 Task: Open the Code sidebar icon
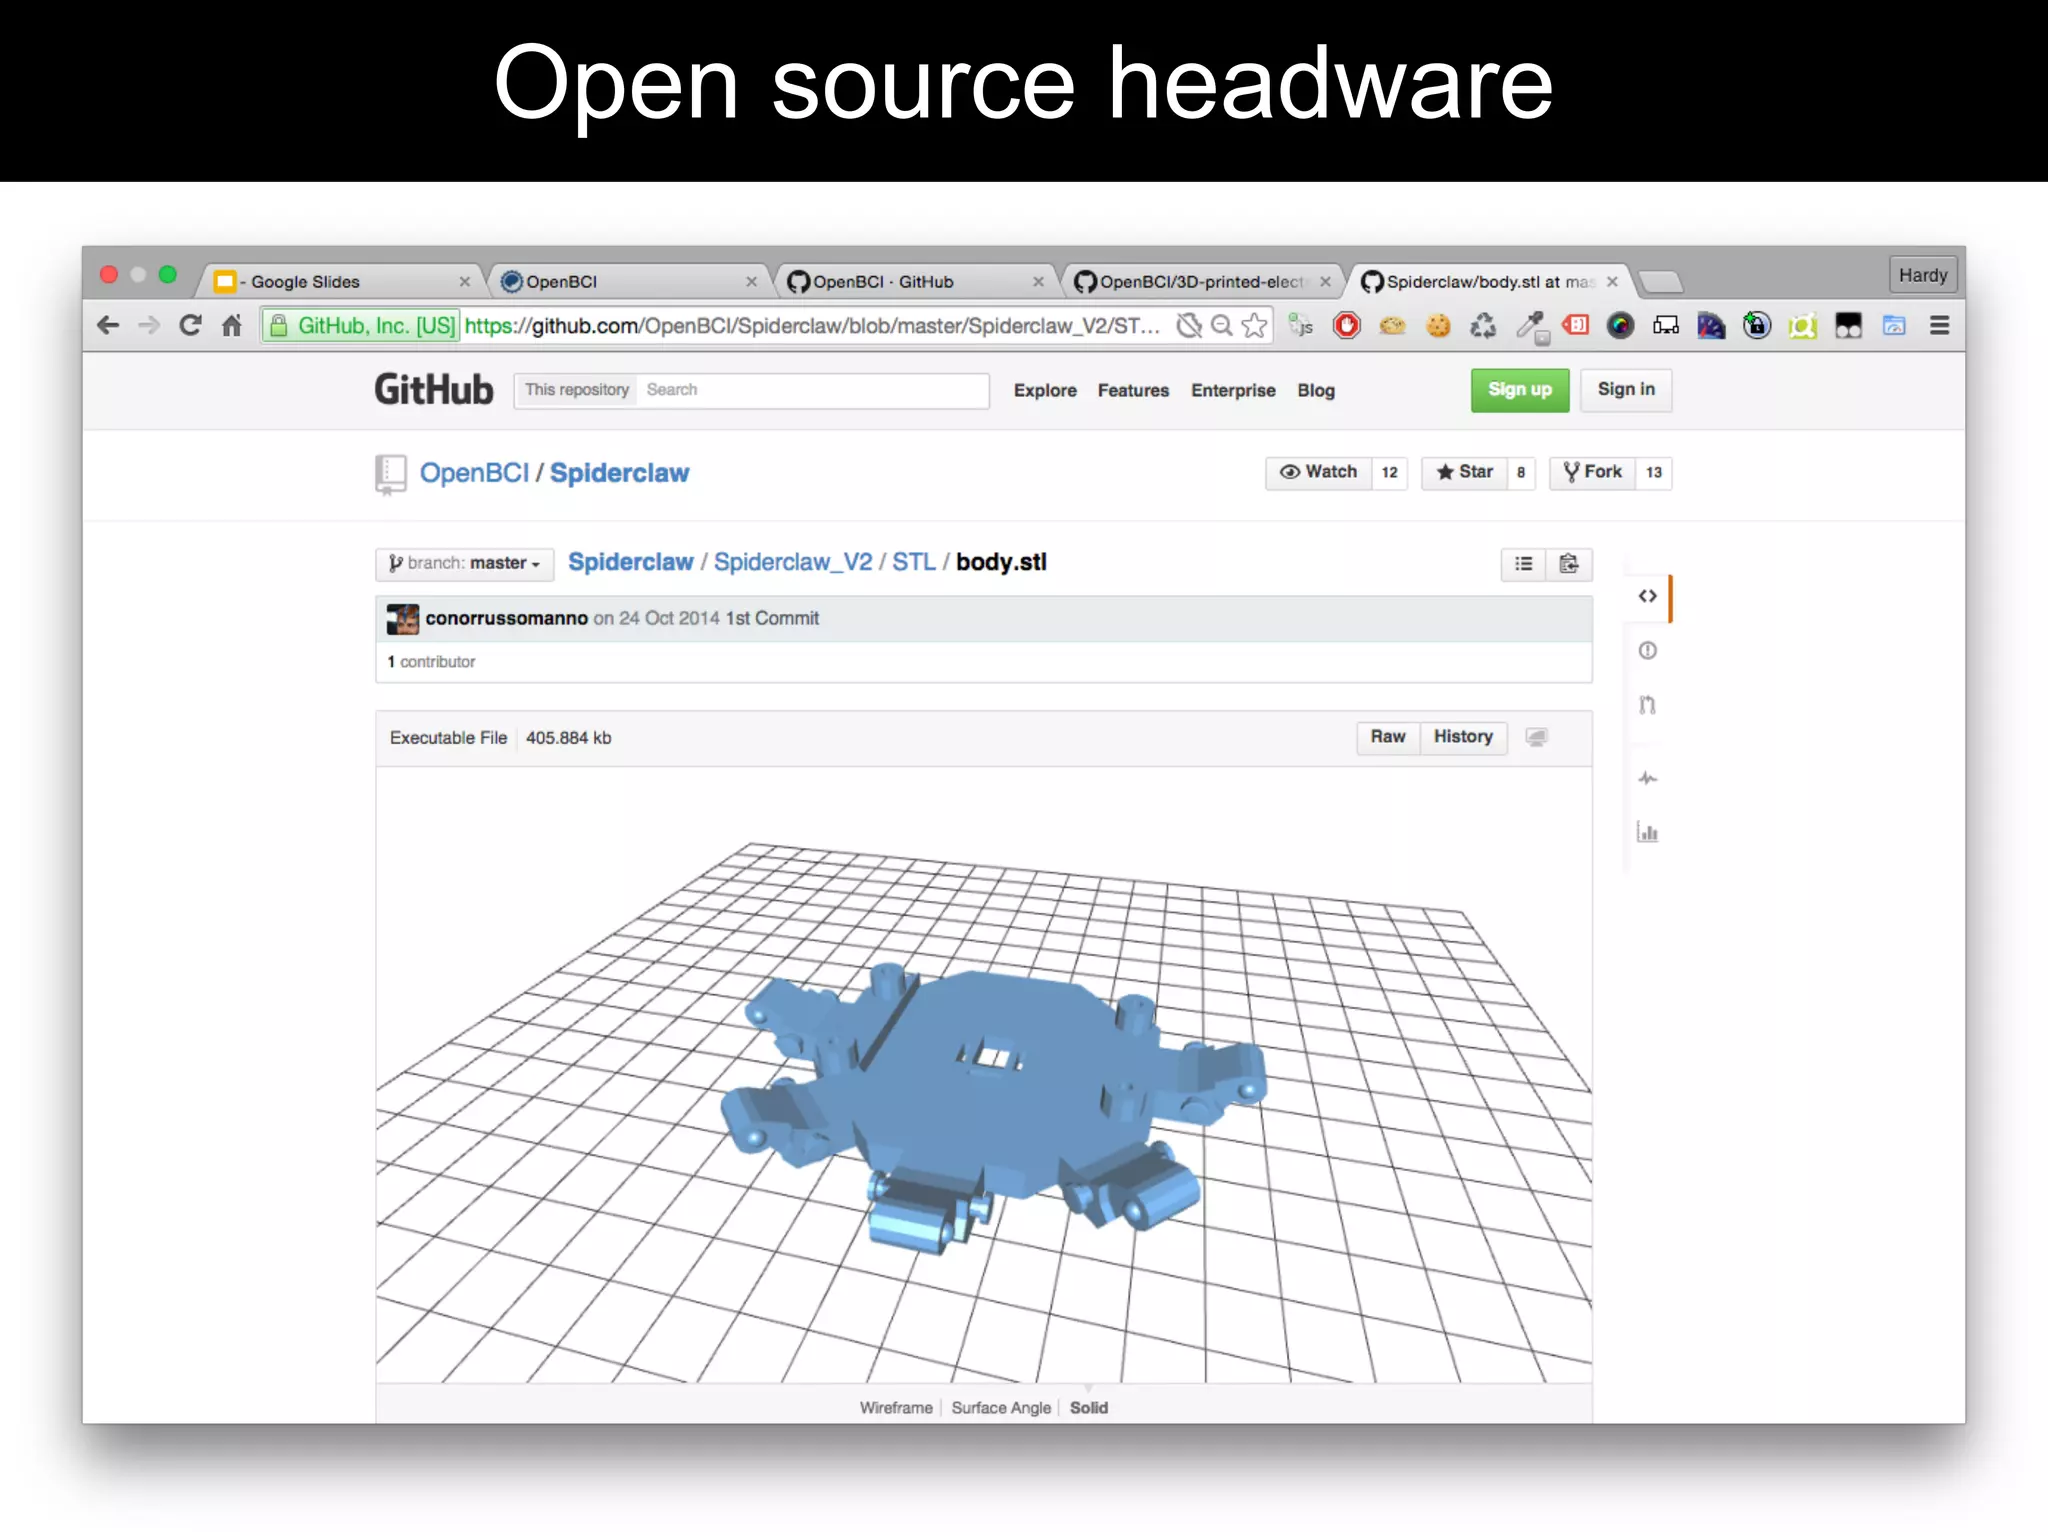pos(1647,596)
